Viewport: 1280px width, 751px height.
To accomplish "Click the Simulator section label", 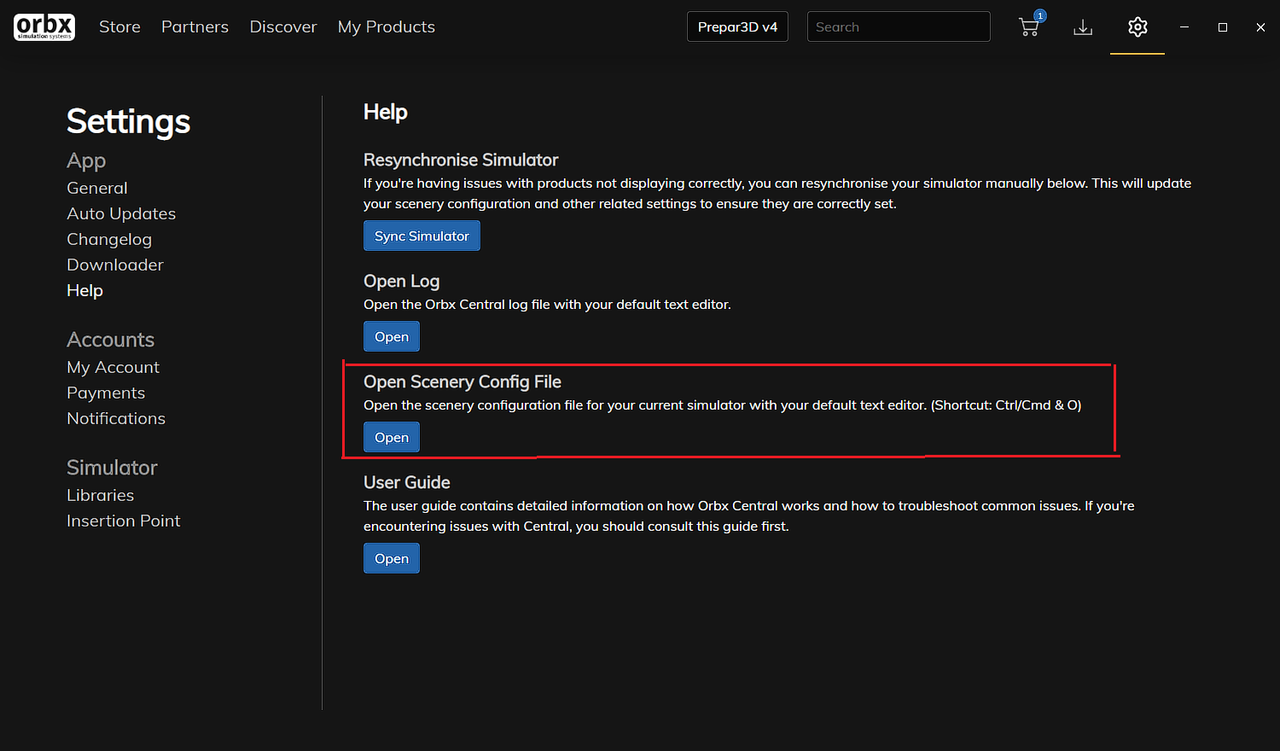I will (112, 468).
